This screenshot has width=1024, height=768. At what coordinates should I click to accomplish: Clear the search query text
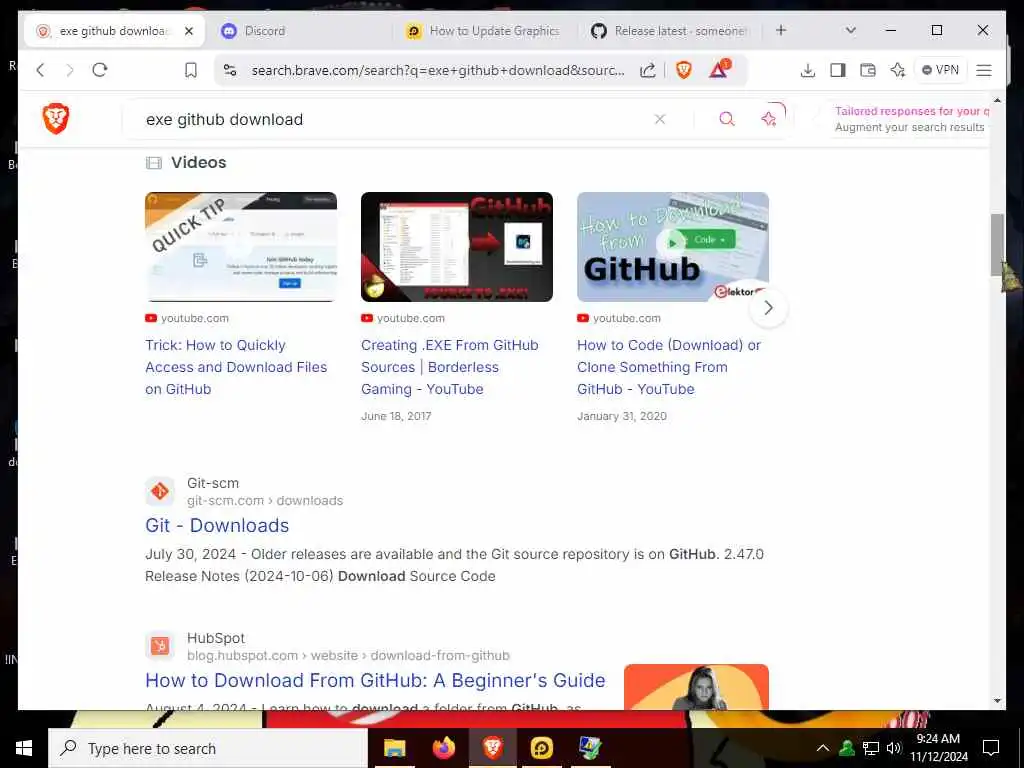point(660,119)
